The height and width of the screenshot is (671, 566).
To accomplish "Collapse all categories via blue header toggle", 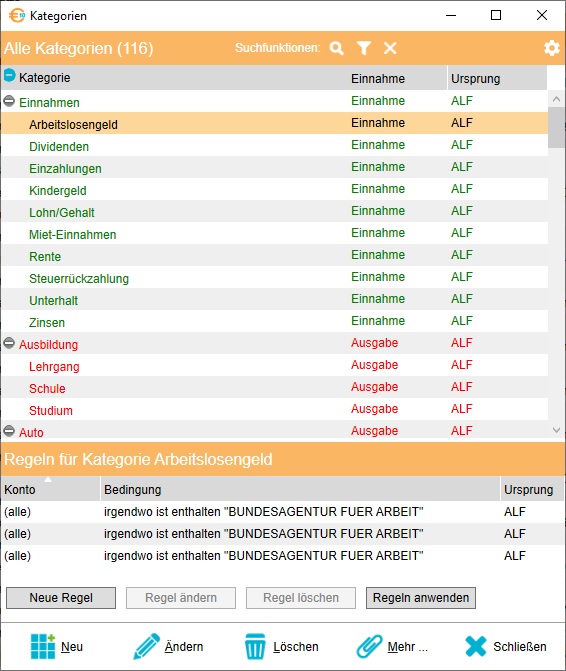I will pos(9,76).
